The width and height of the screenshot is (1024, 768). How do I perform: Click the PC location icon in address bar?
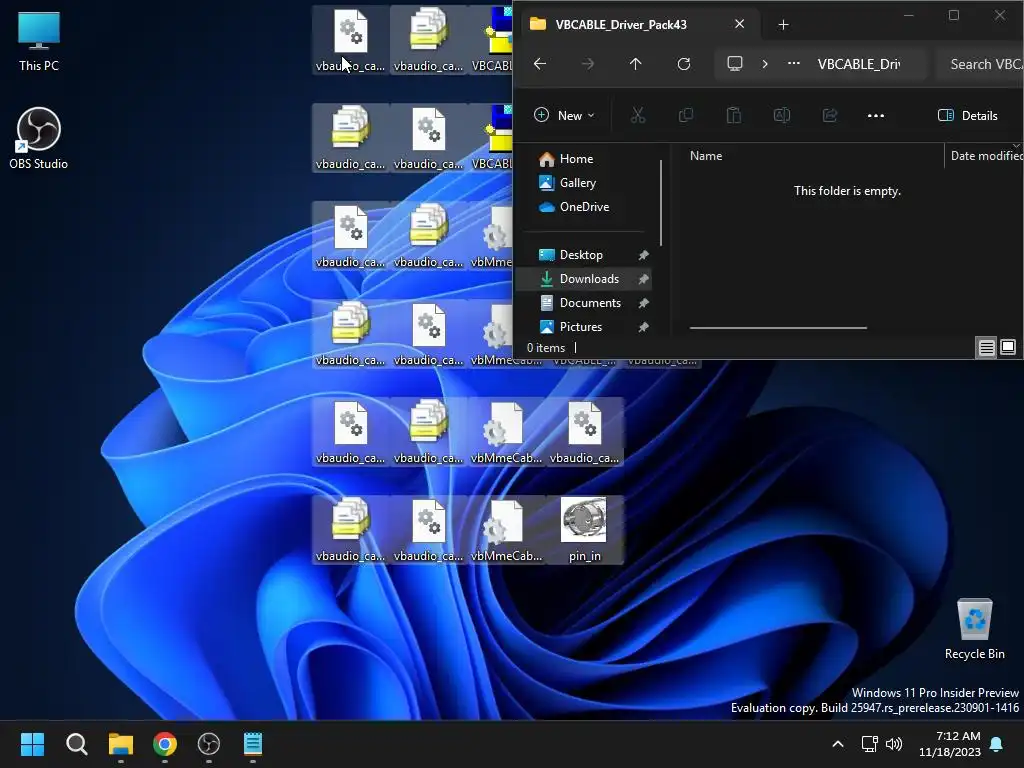click(x=735, y=64)
